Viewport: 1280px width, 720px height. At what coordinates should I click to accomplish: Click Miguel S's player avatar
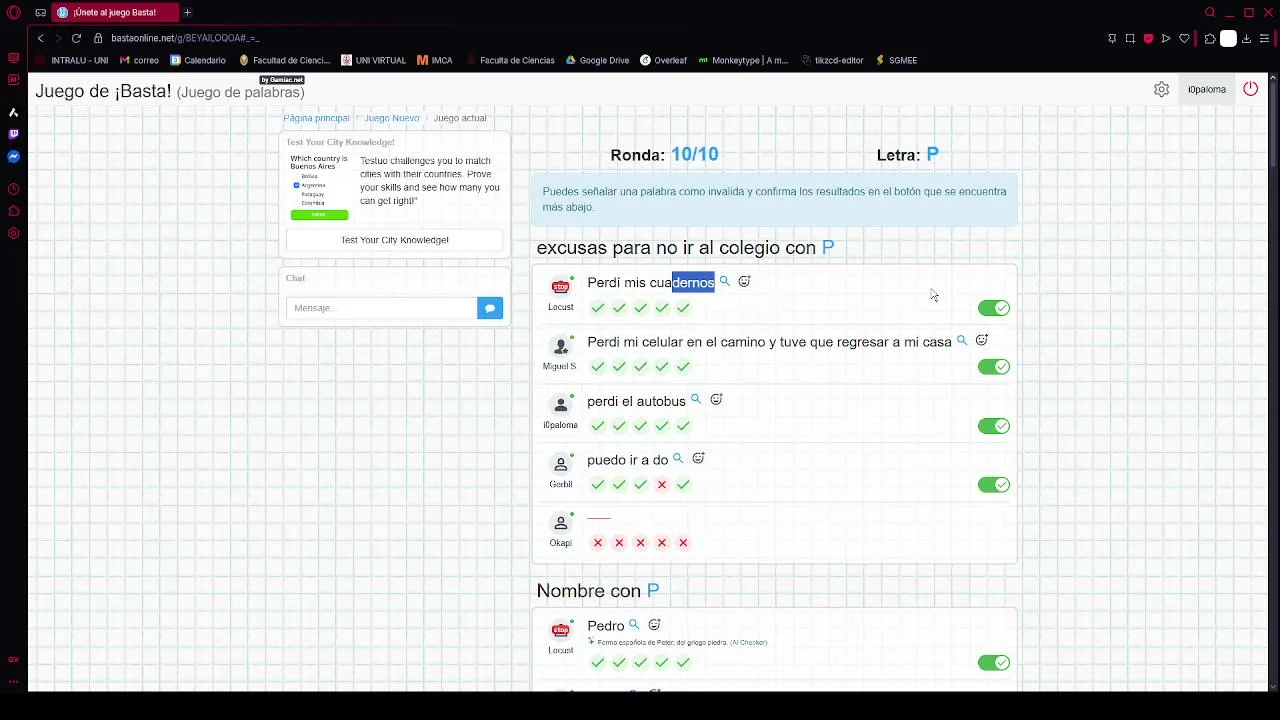(561, 346)
